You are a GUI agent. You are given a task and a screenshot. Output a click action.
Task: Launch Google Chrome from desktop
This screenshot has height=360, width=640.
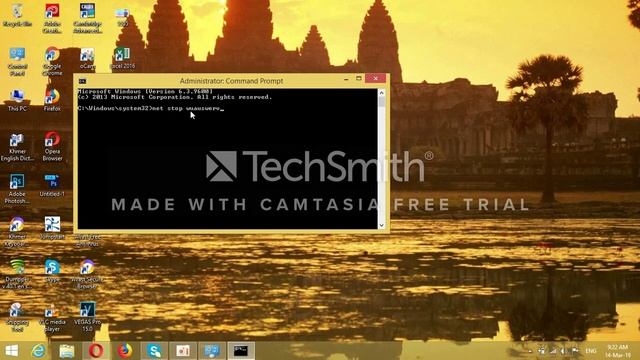[x=52, y=61]
